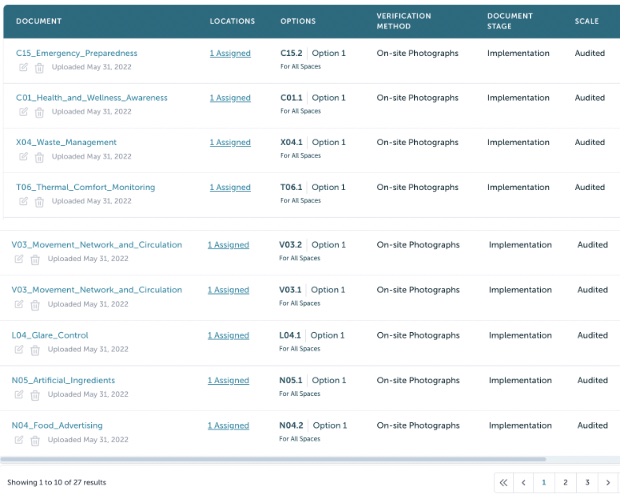
Task: Go to page 3 of results
Action: (587, 482)
